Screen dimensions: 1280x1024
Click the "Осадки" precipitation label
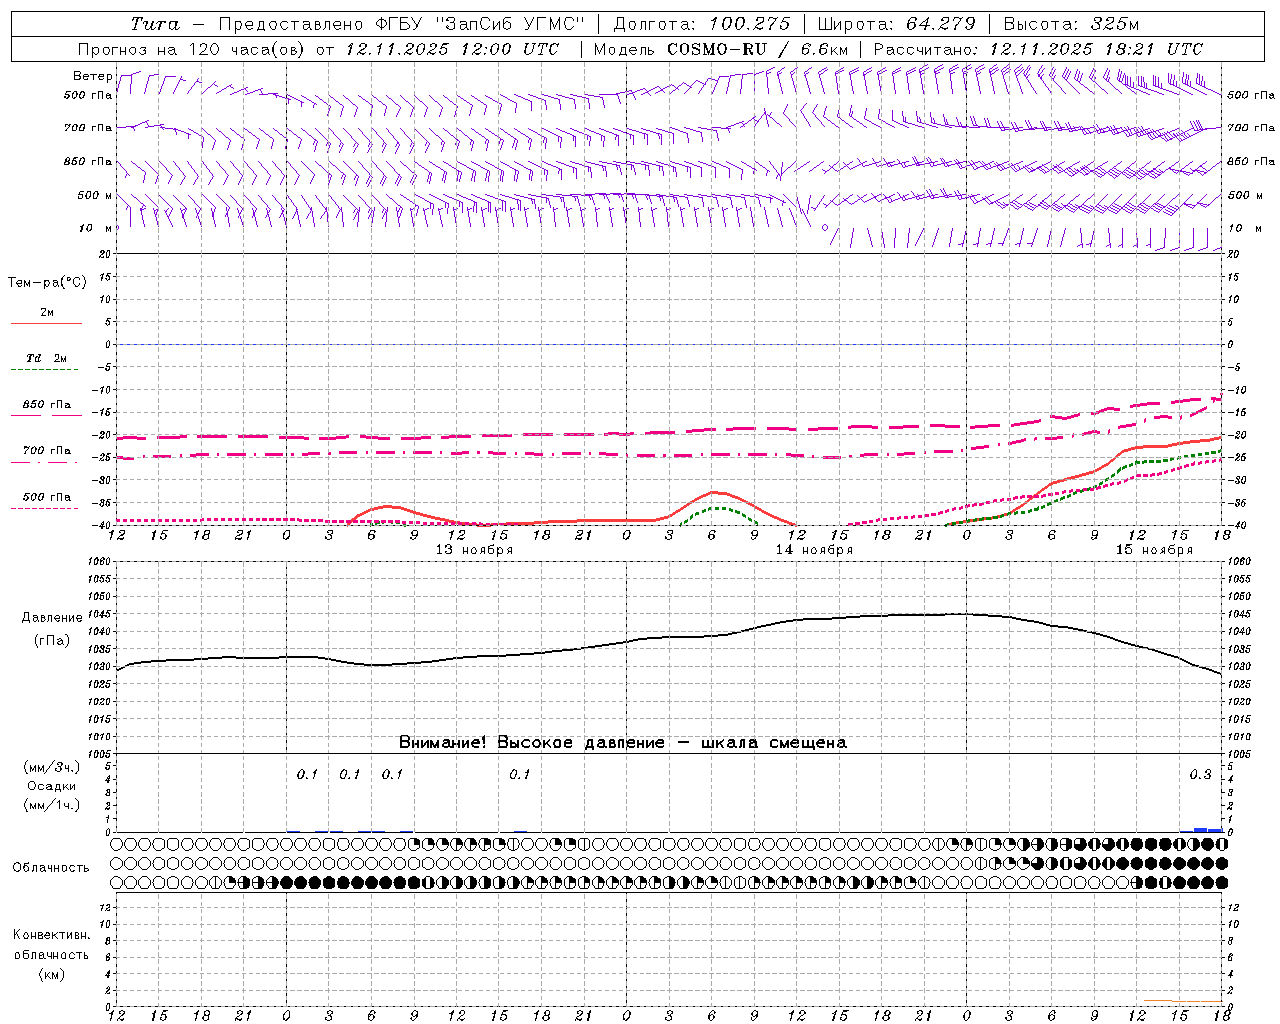[52, 786]
